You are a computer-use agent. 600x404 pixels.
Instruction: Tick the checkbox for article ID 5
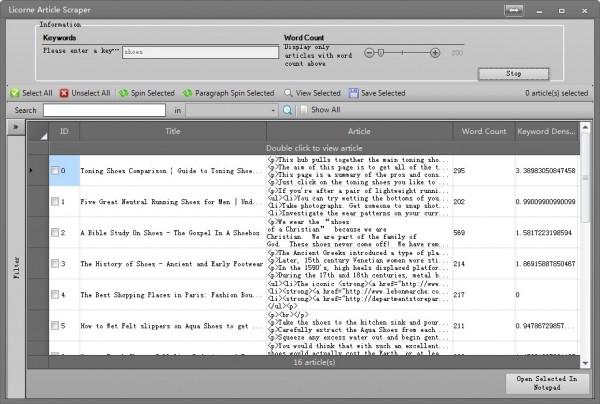coord(55,326)
